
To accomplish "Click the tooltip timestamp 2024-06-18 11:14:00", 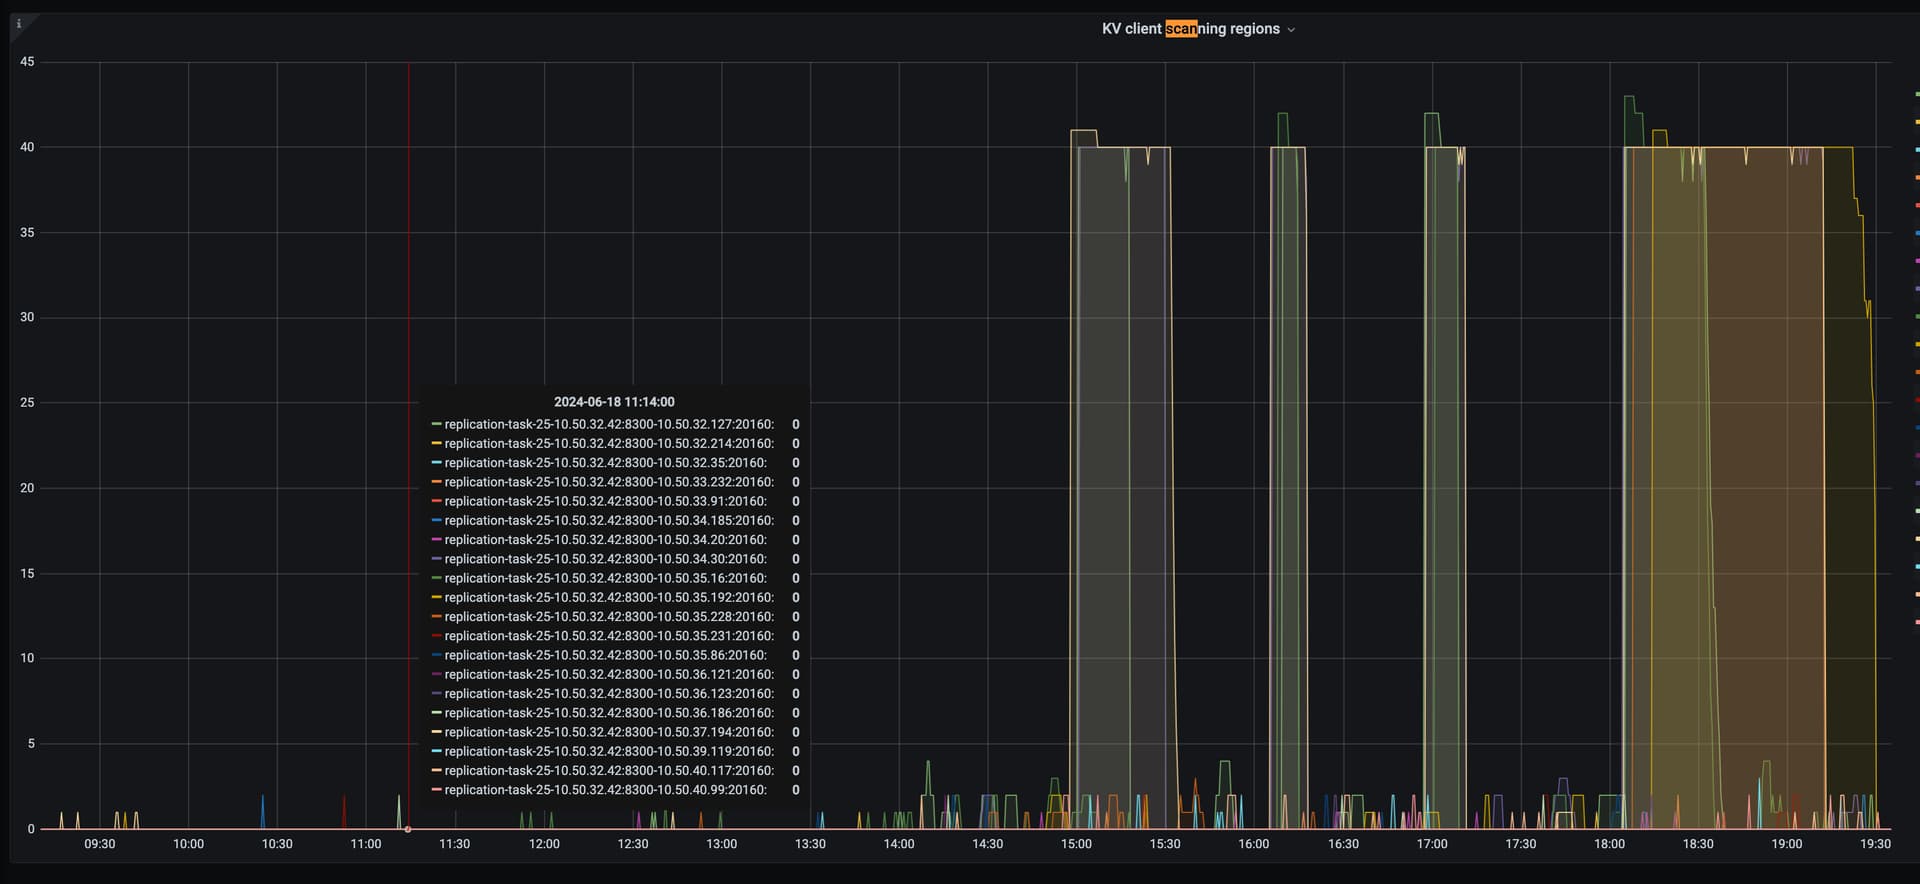I will click(614, 402).
